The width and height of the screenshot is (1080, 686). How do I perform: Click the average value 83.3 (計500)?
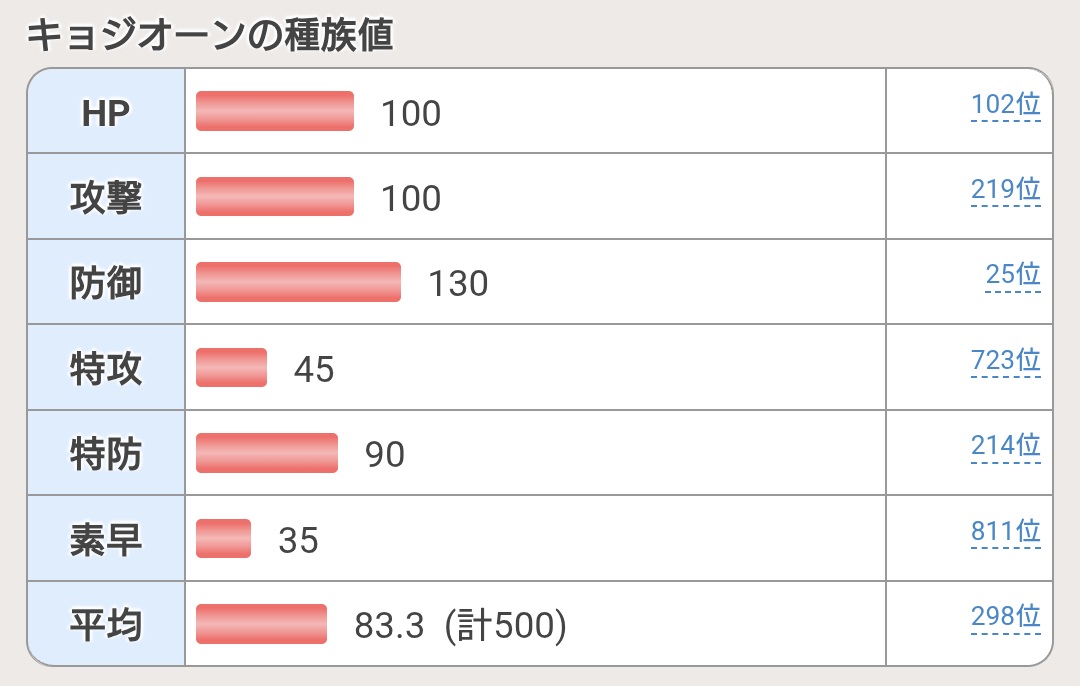click(460, 626)
